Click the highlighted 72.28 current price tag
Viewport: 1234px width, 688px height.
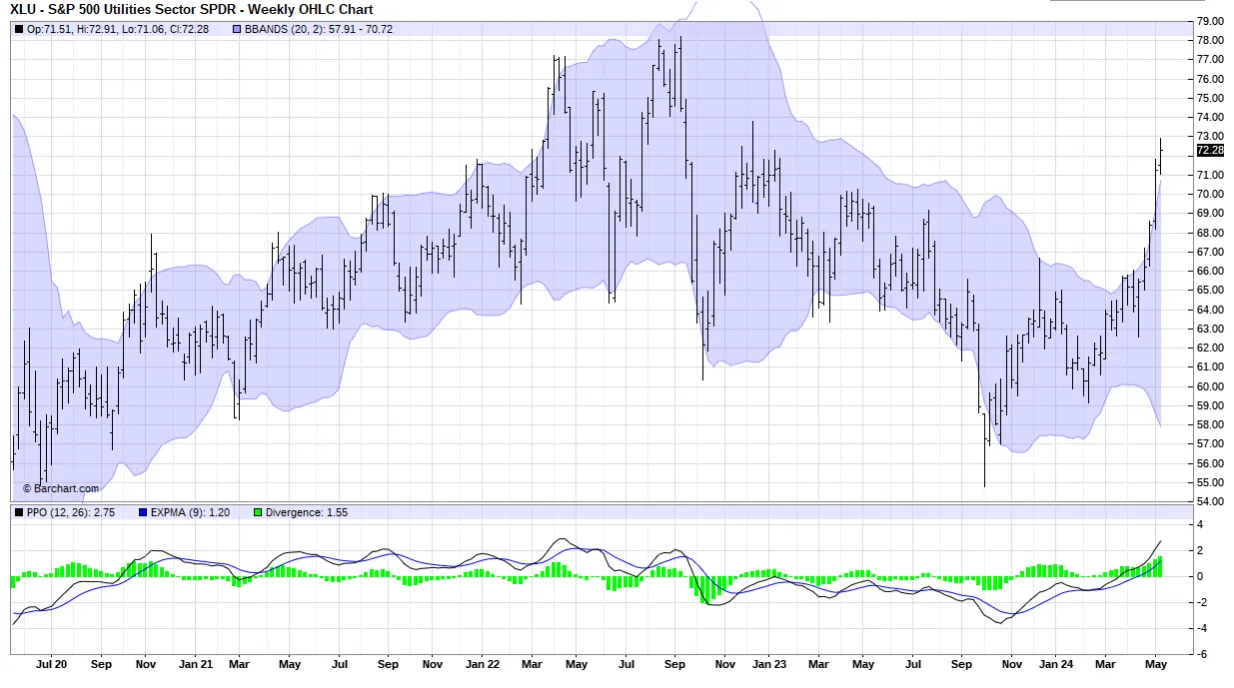(1210, 150)
